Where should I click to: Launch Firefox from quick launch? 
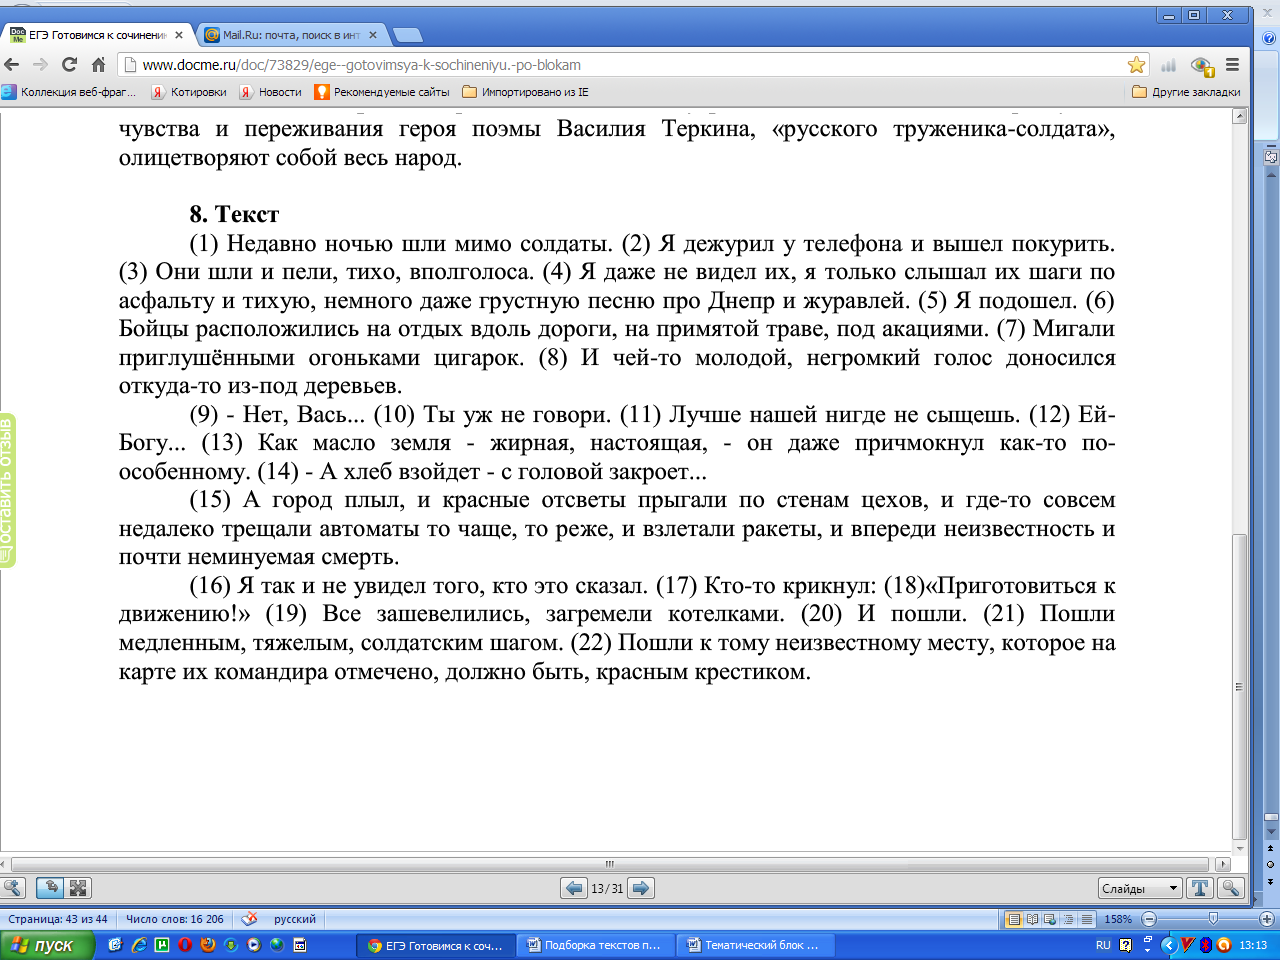(x=208, y=945)
